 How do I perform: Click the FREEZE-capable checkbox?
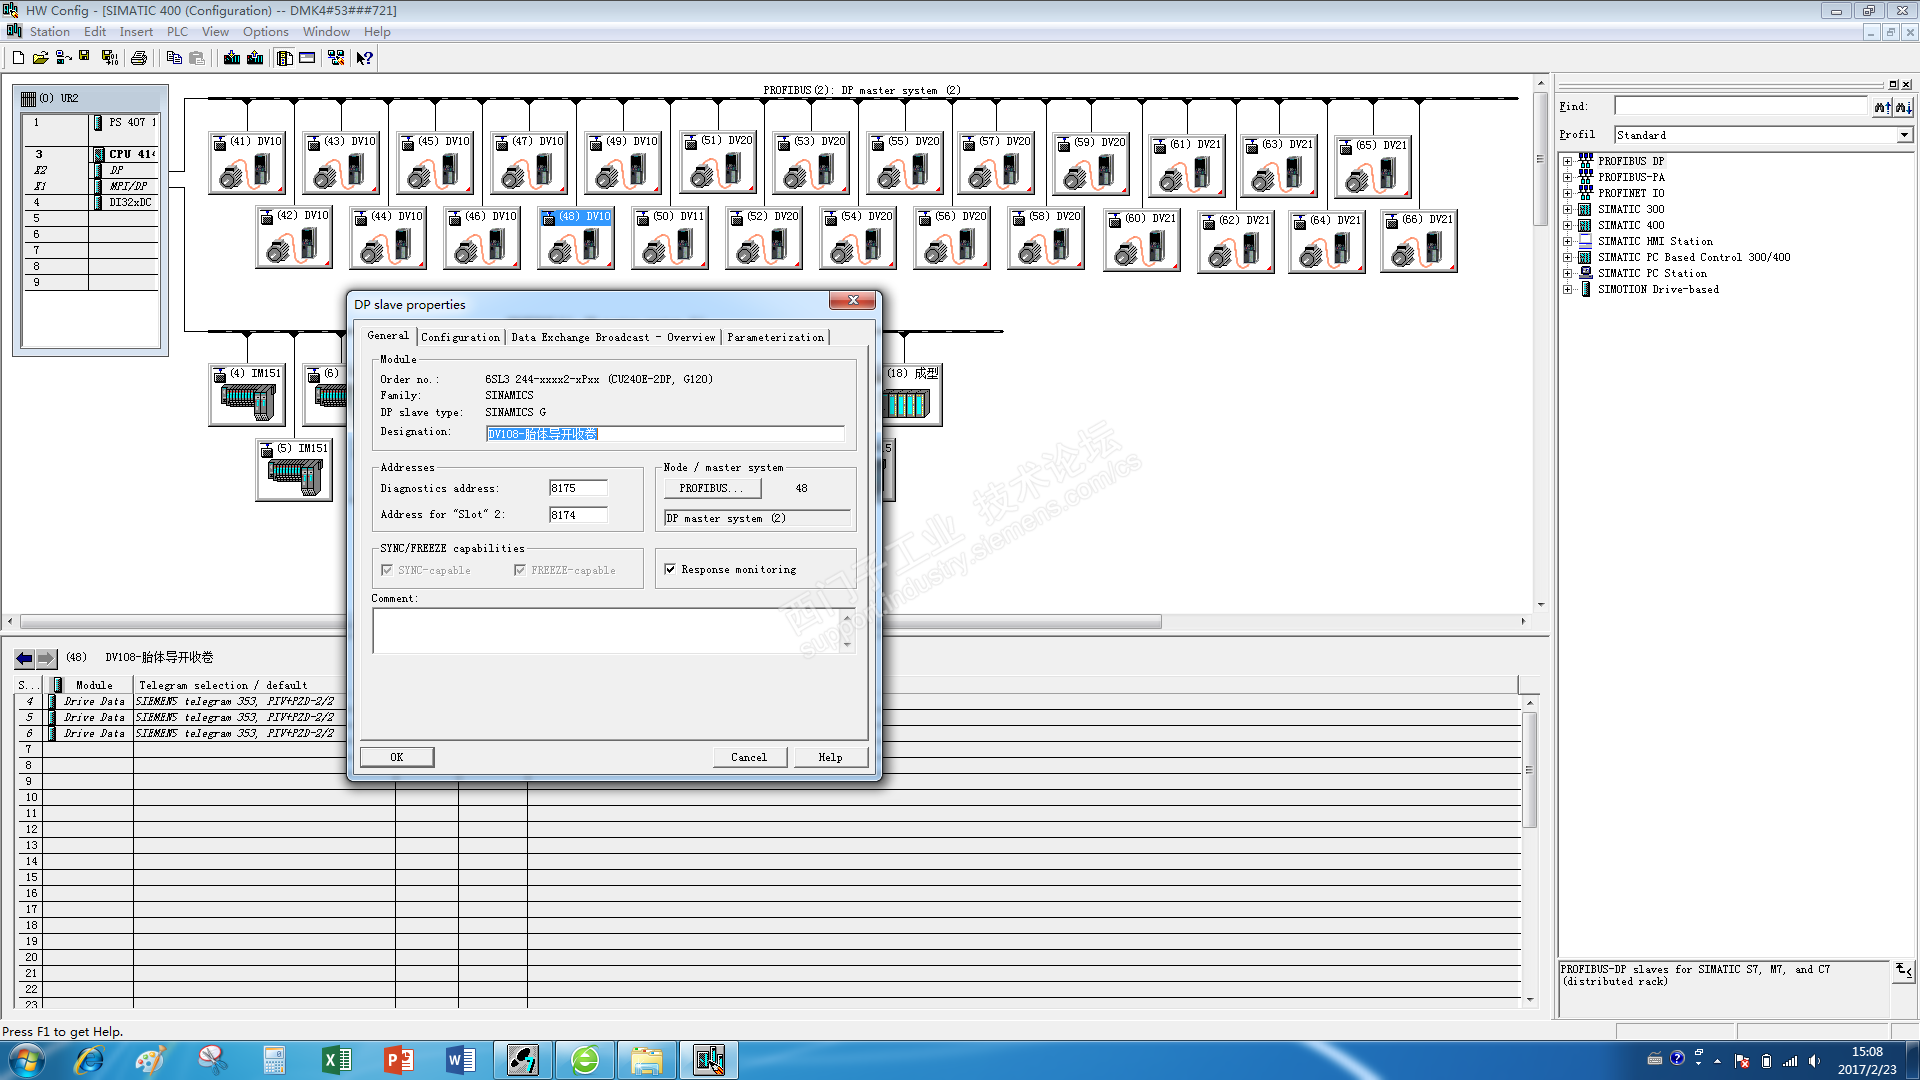520,570
